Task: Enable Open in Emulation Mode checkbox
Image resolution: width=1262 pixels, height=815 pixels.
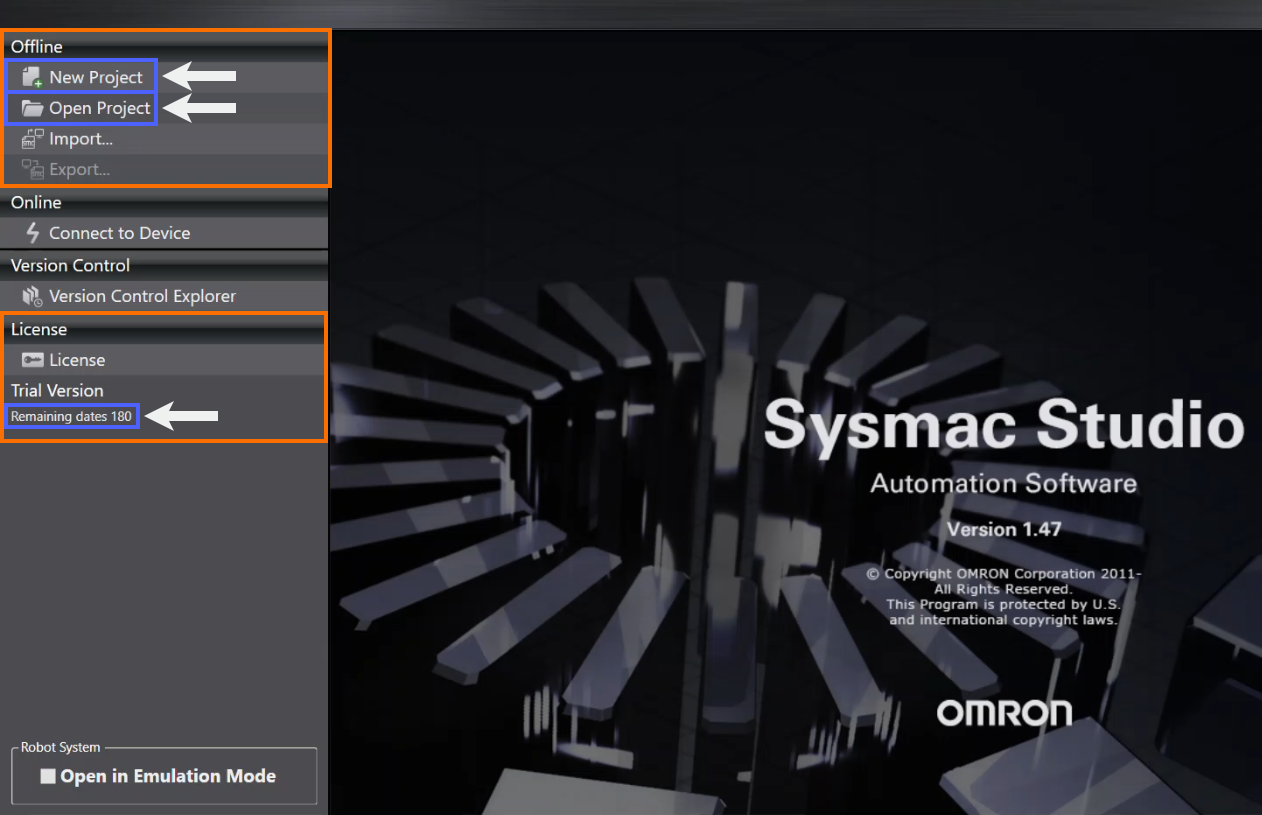Action: (48, 776)
